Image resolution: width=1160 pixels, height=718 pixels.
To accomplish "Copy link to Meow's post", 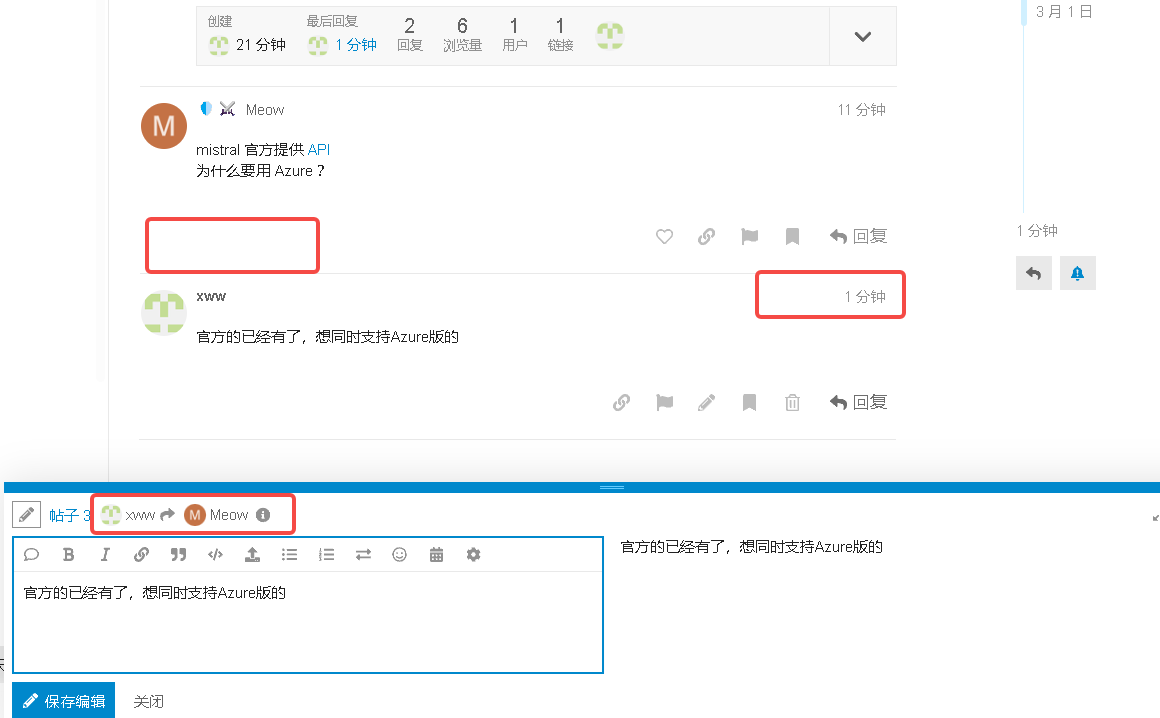I will pyautogui.click(x=707, y=237).
